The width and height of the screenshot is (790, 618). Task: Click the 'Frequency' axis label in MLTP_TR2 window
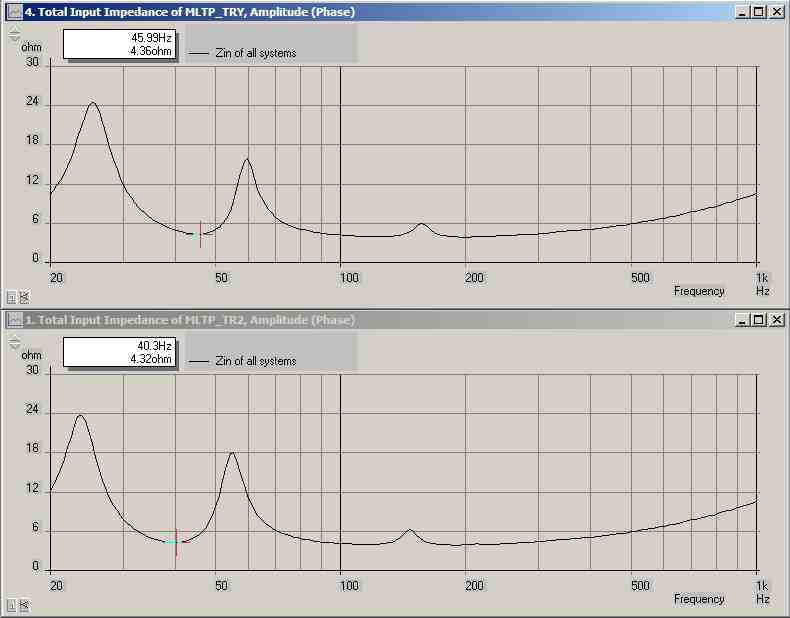coord(699,599)
